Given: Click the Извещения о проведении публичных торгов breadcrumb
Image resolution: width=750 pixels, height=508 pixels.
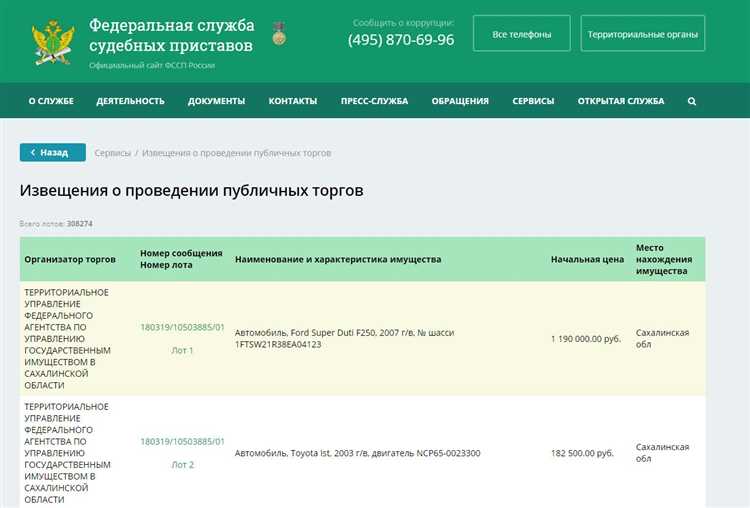Looking at the screenshot, I should pyautogui.click(x=236, y=153).
